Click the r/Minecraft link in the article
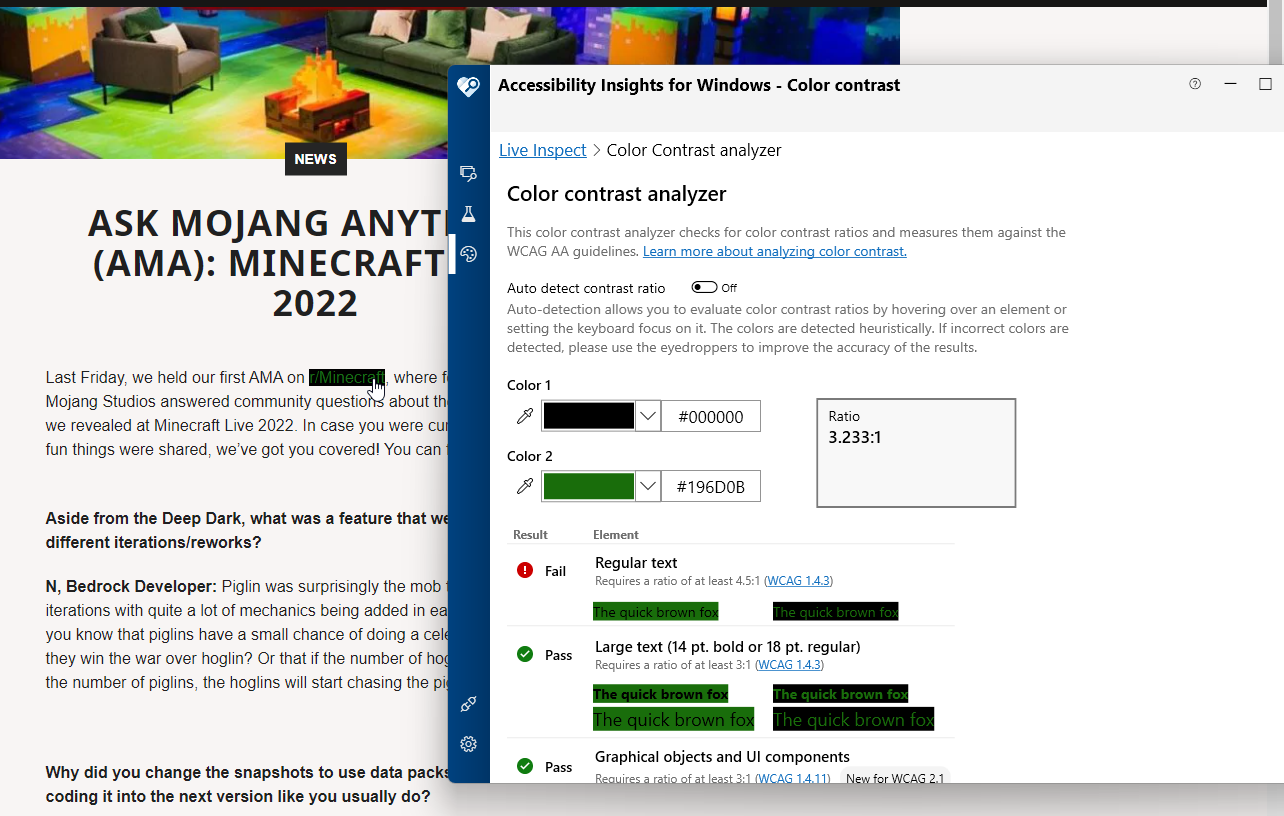Image resolution: width=1284 pixels, height=816 pixels. click(x=347, y=377)
